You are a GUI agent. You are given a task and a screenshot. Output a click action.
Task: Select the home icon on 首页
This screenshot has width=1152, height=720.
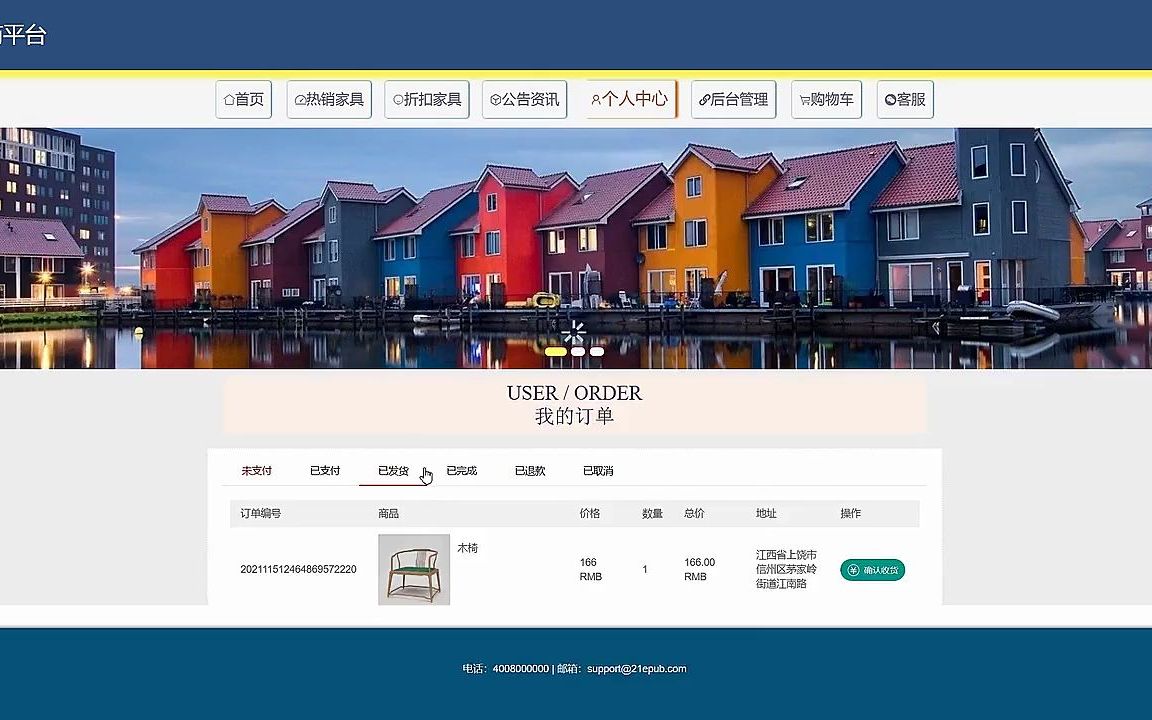coord(227,99)
